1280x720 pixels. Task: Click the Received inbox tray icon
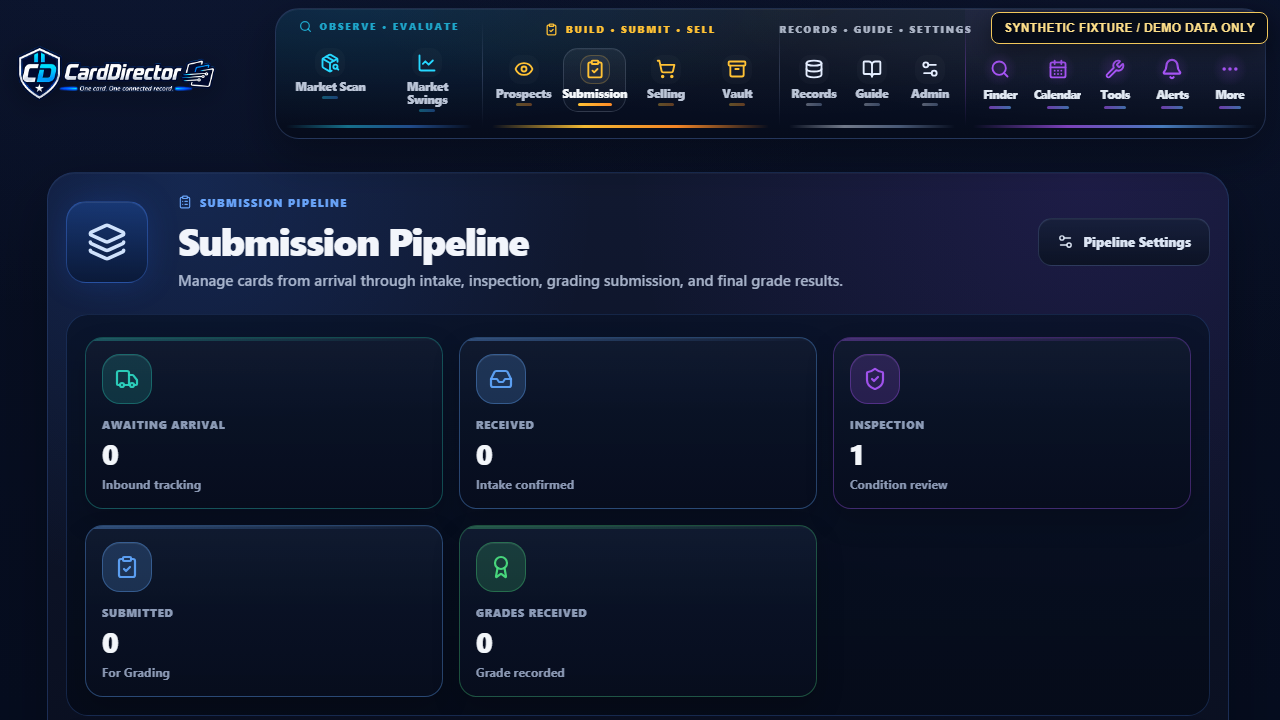tap(501, 379)
